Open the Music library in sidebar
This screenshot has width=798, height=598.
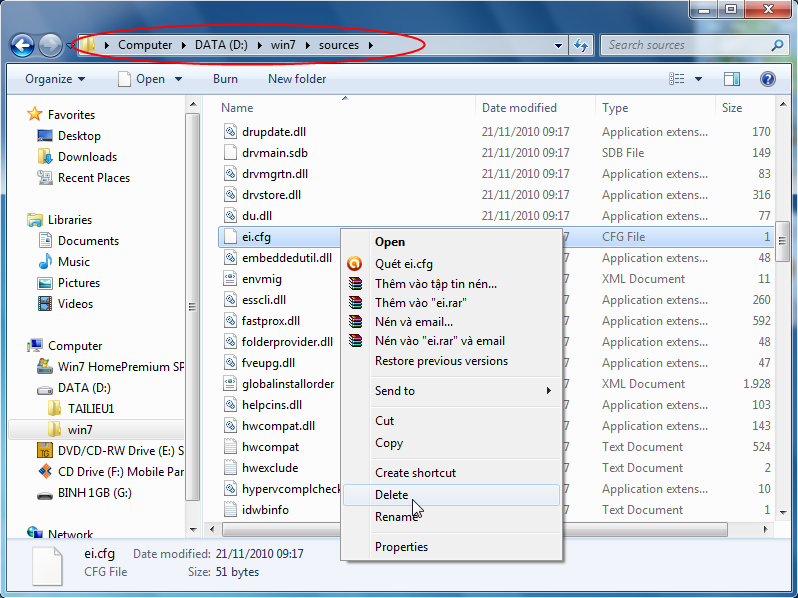pyautogui.click(x=73, y=262)
